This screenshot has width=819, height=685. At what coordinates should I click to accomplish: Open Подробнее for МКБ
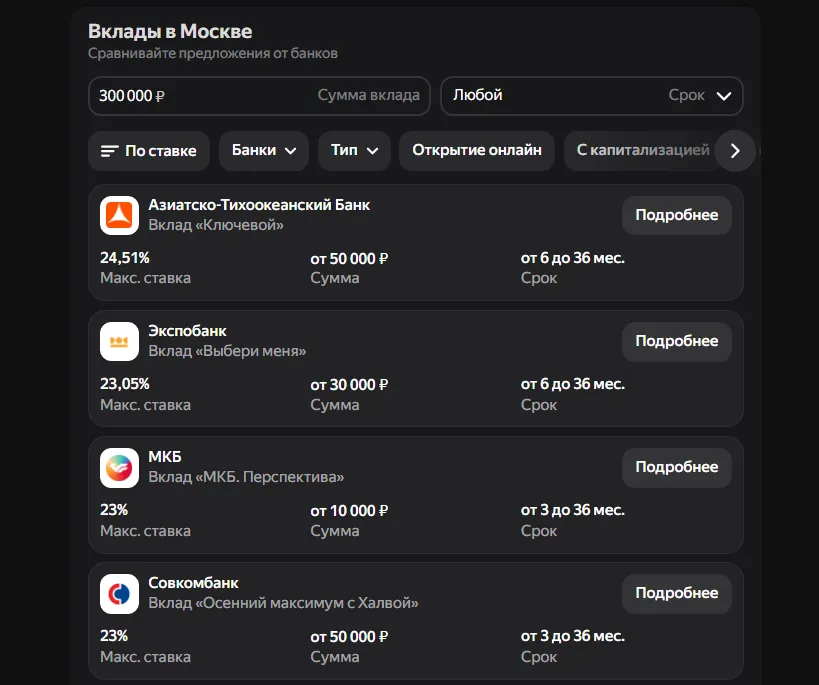676,468
